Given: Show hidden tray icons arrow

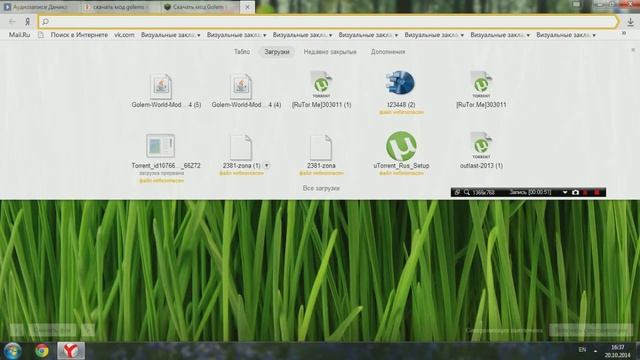Looking at the screenshot, I should (596, 351).
